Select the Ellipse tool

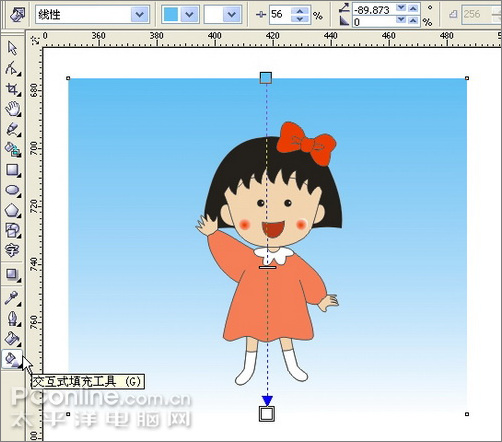tap(12, 190)
